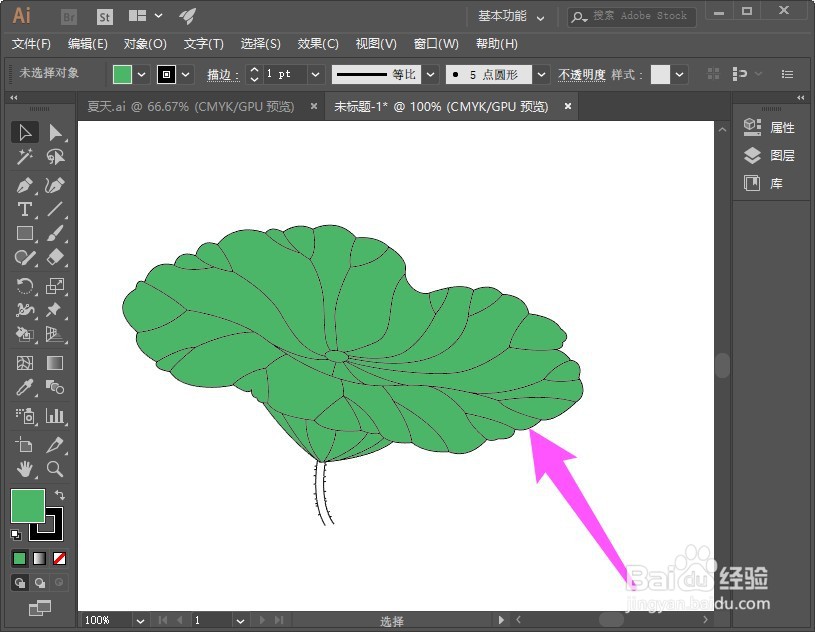
Task: Select the Eraser tool
Action: pos(55,257)
